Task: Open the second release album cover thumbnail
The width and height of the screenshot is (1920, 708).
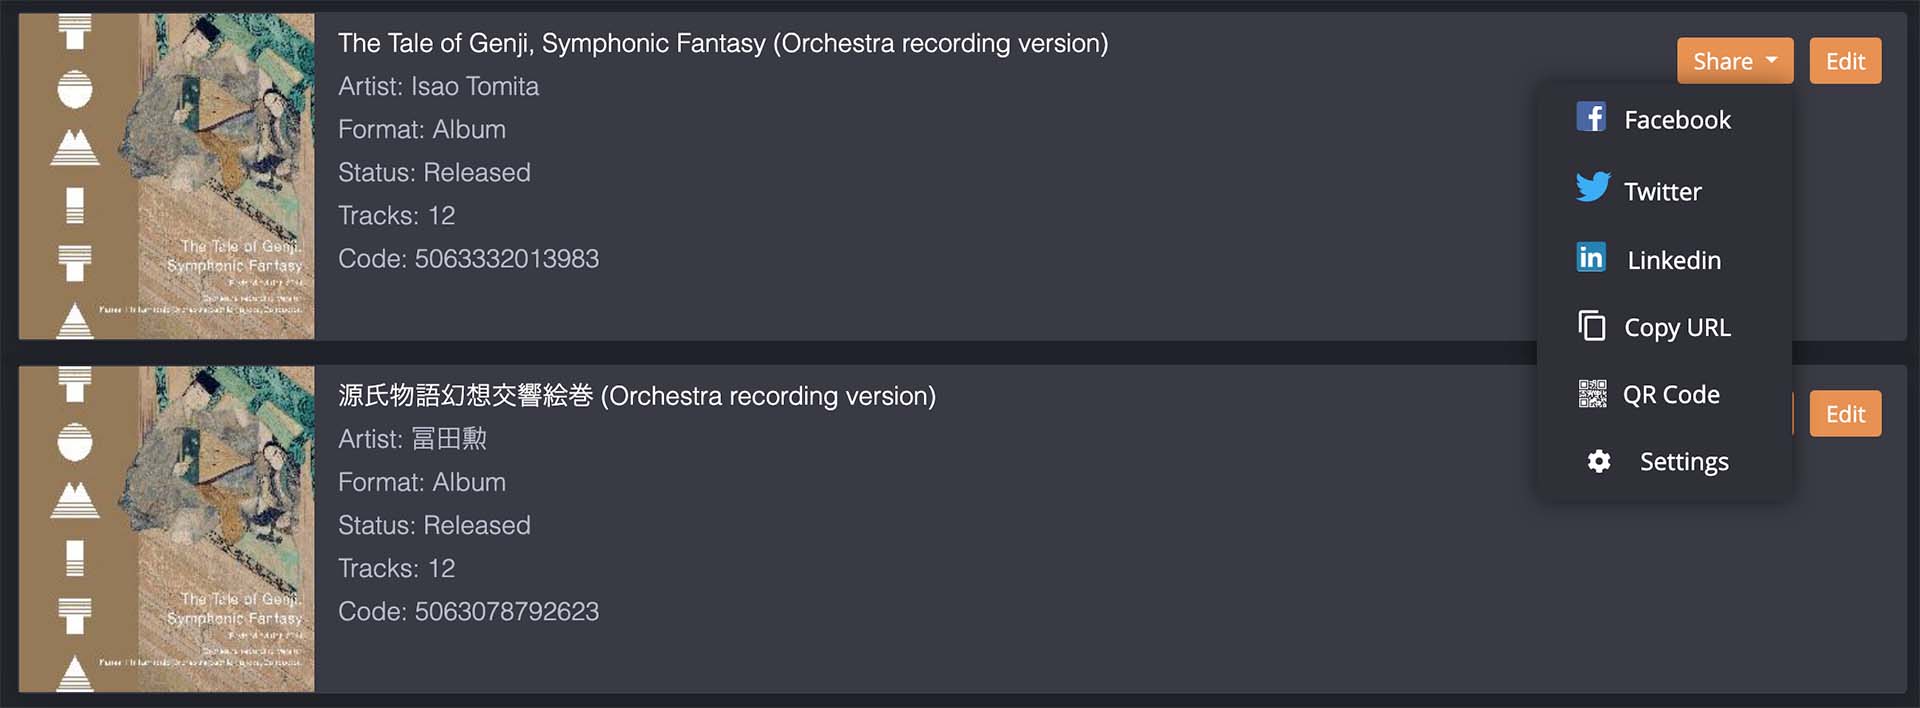Action: 167,529
